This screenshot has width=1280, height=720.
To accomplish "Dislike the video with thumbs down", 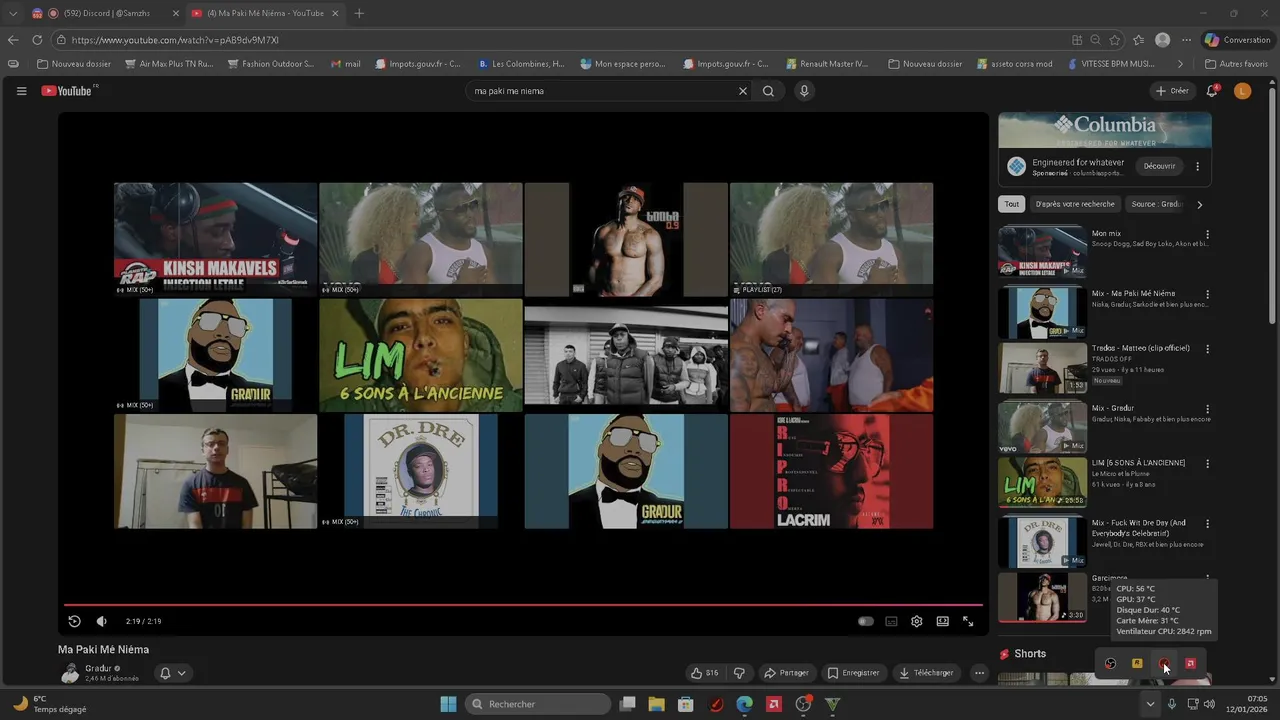I will [739, 673].
